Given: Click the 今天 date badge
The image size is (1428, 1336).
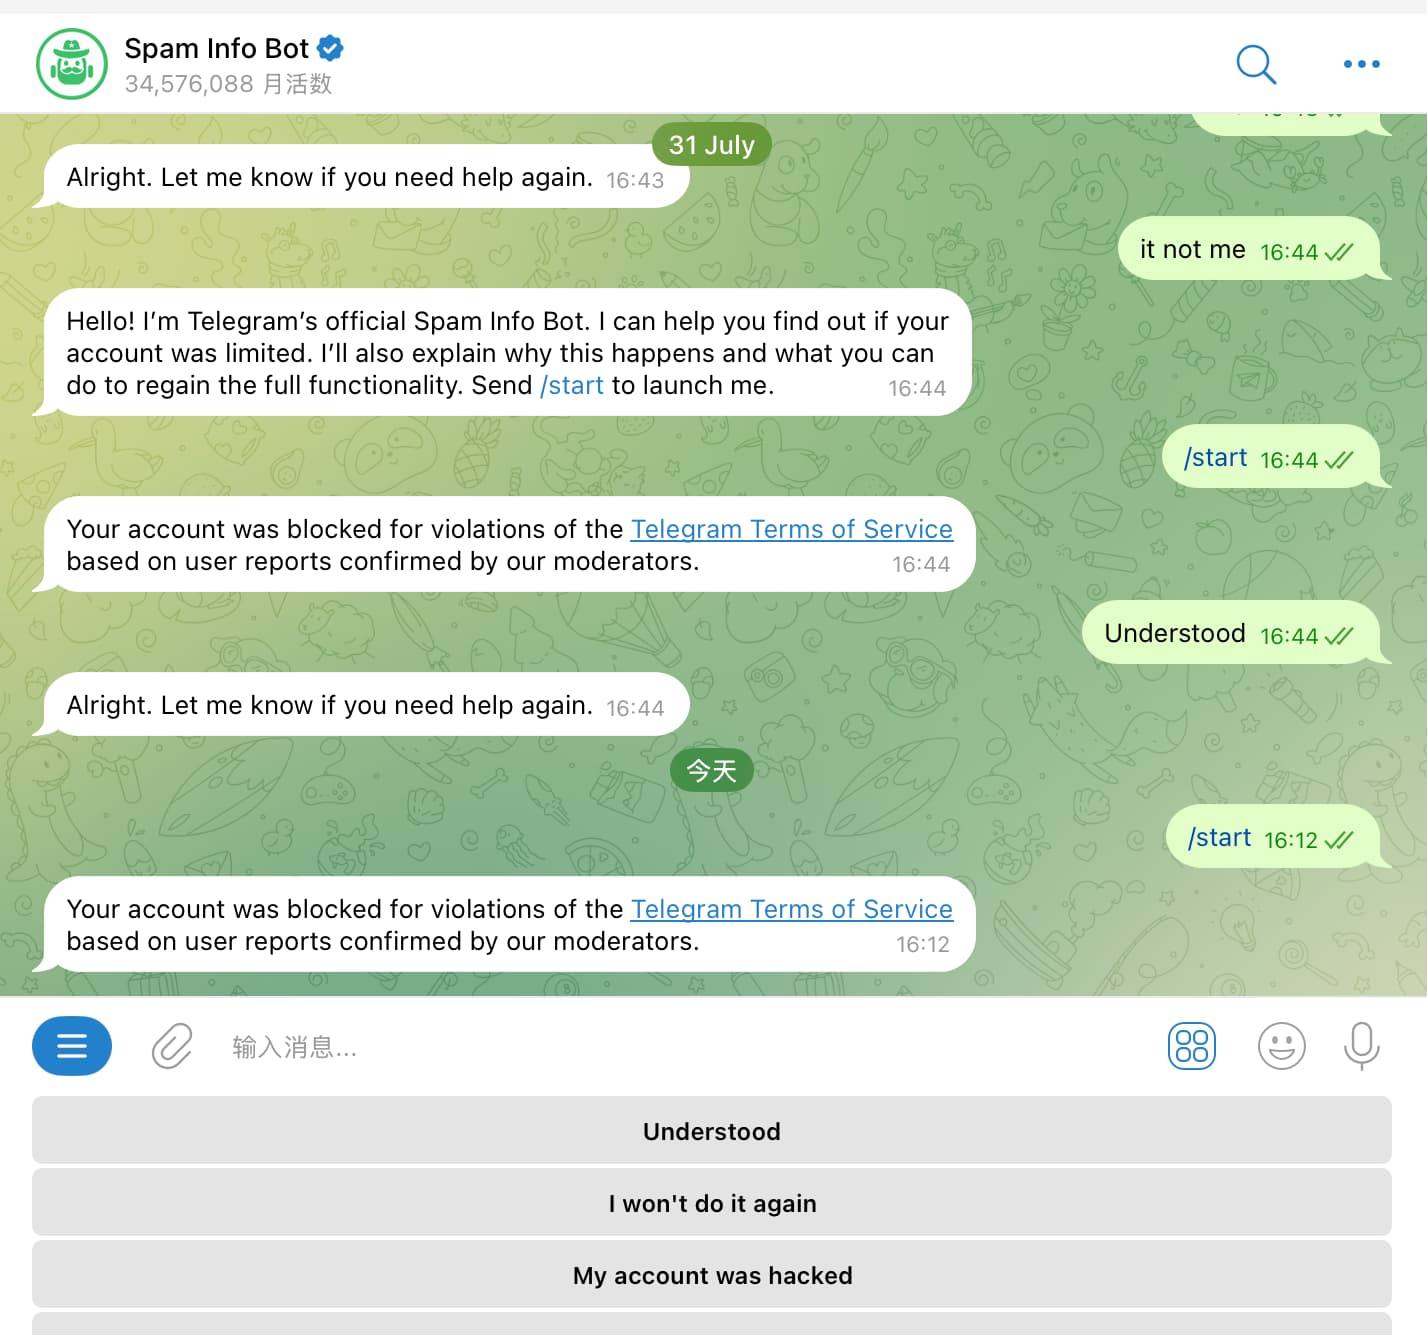Looking at the screenshot, I should point(711,770).
